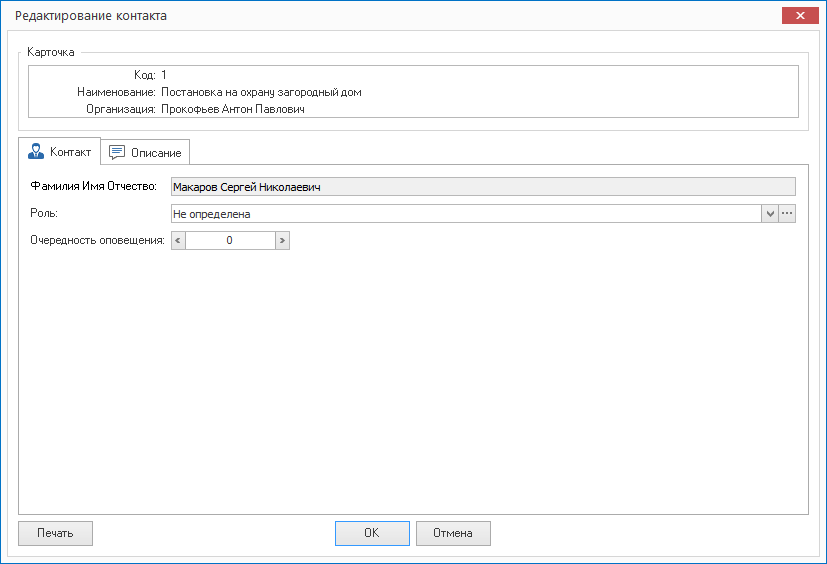Click the Наименование label
827x564 pixels.
116,92
